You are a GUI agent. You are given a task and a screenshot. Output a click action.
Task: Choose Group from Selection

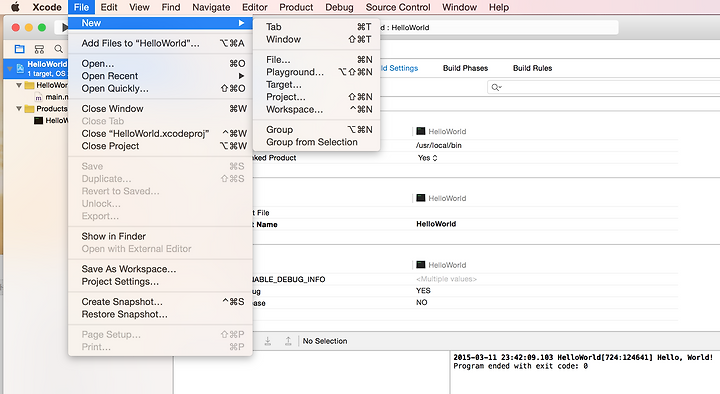tap(317, 142)
